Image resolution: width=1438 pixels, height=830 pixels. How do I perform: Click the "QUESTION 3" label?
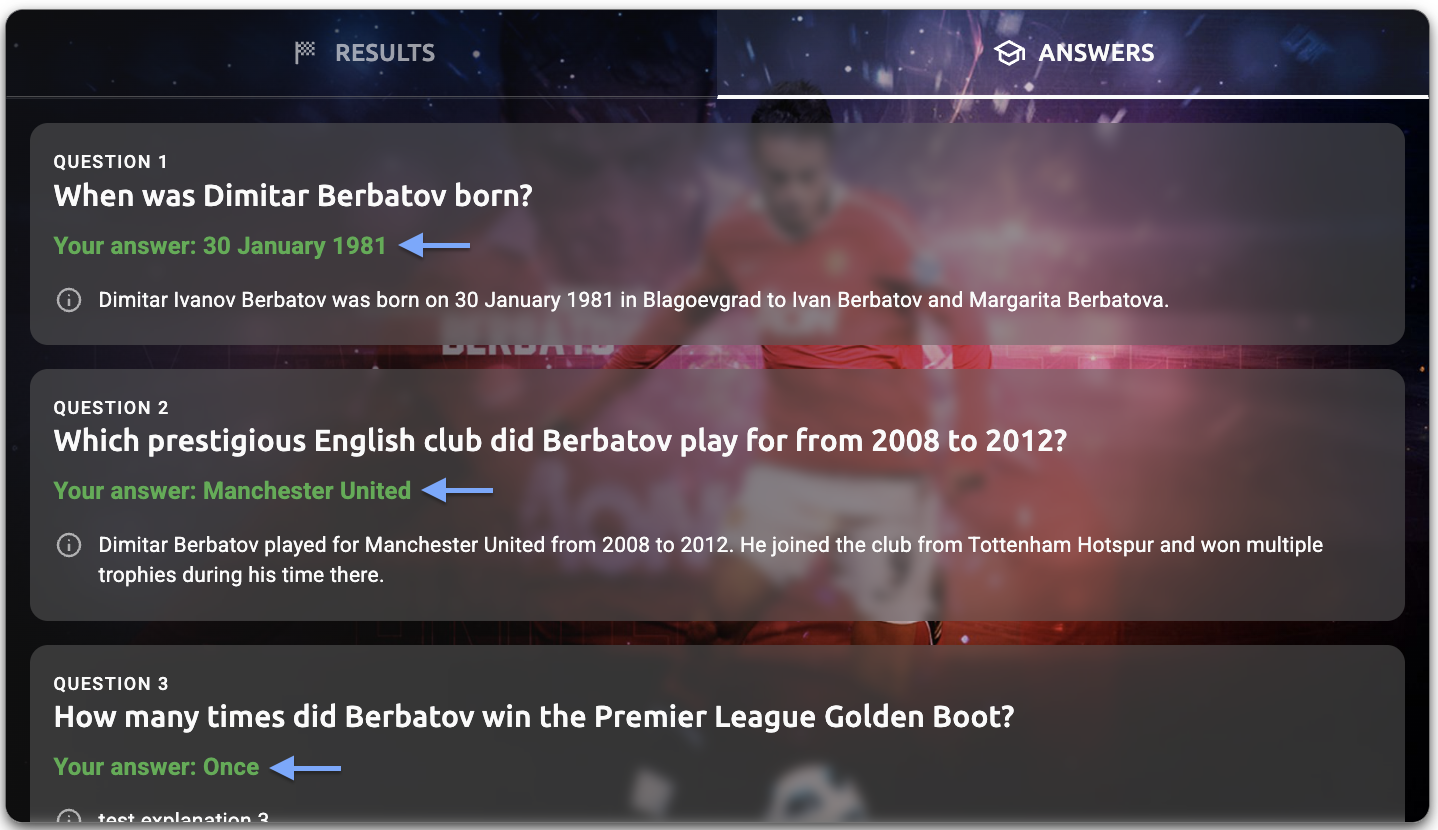tap(111, 684)
